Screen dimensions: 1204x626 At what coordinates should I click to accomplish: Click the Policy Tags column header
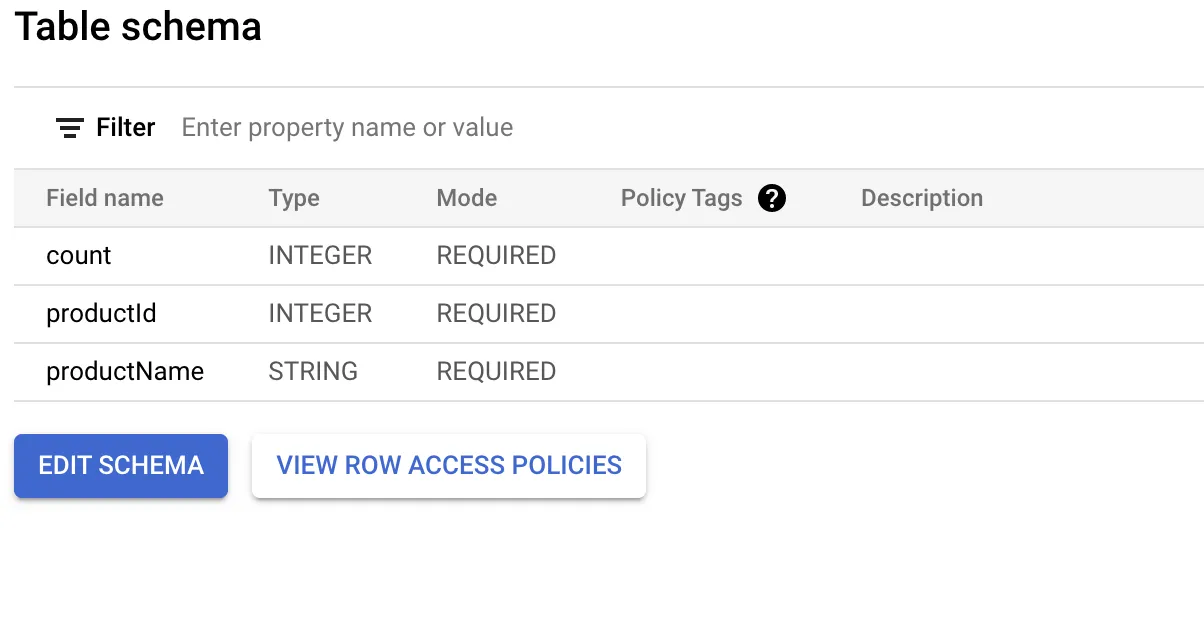click(682, 198)
